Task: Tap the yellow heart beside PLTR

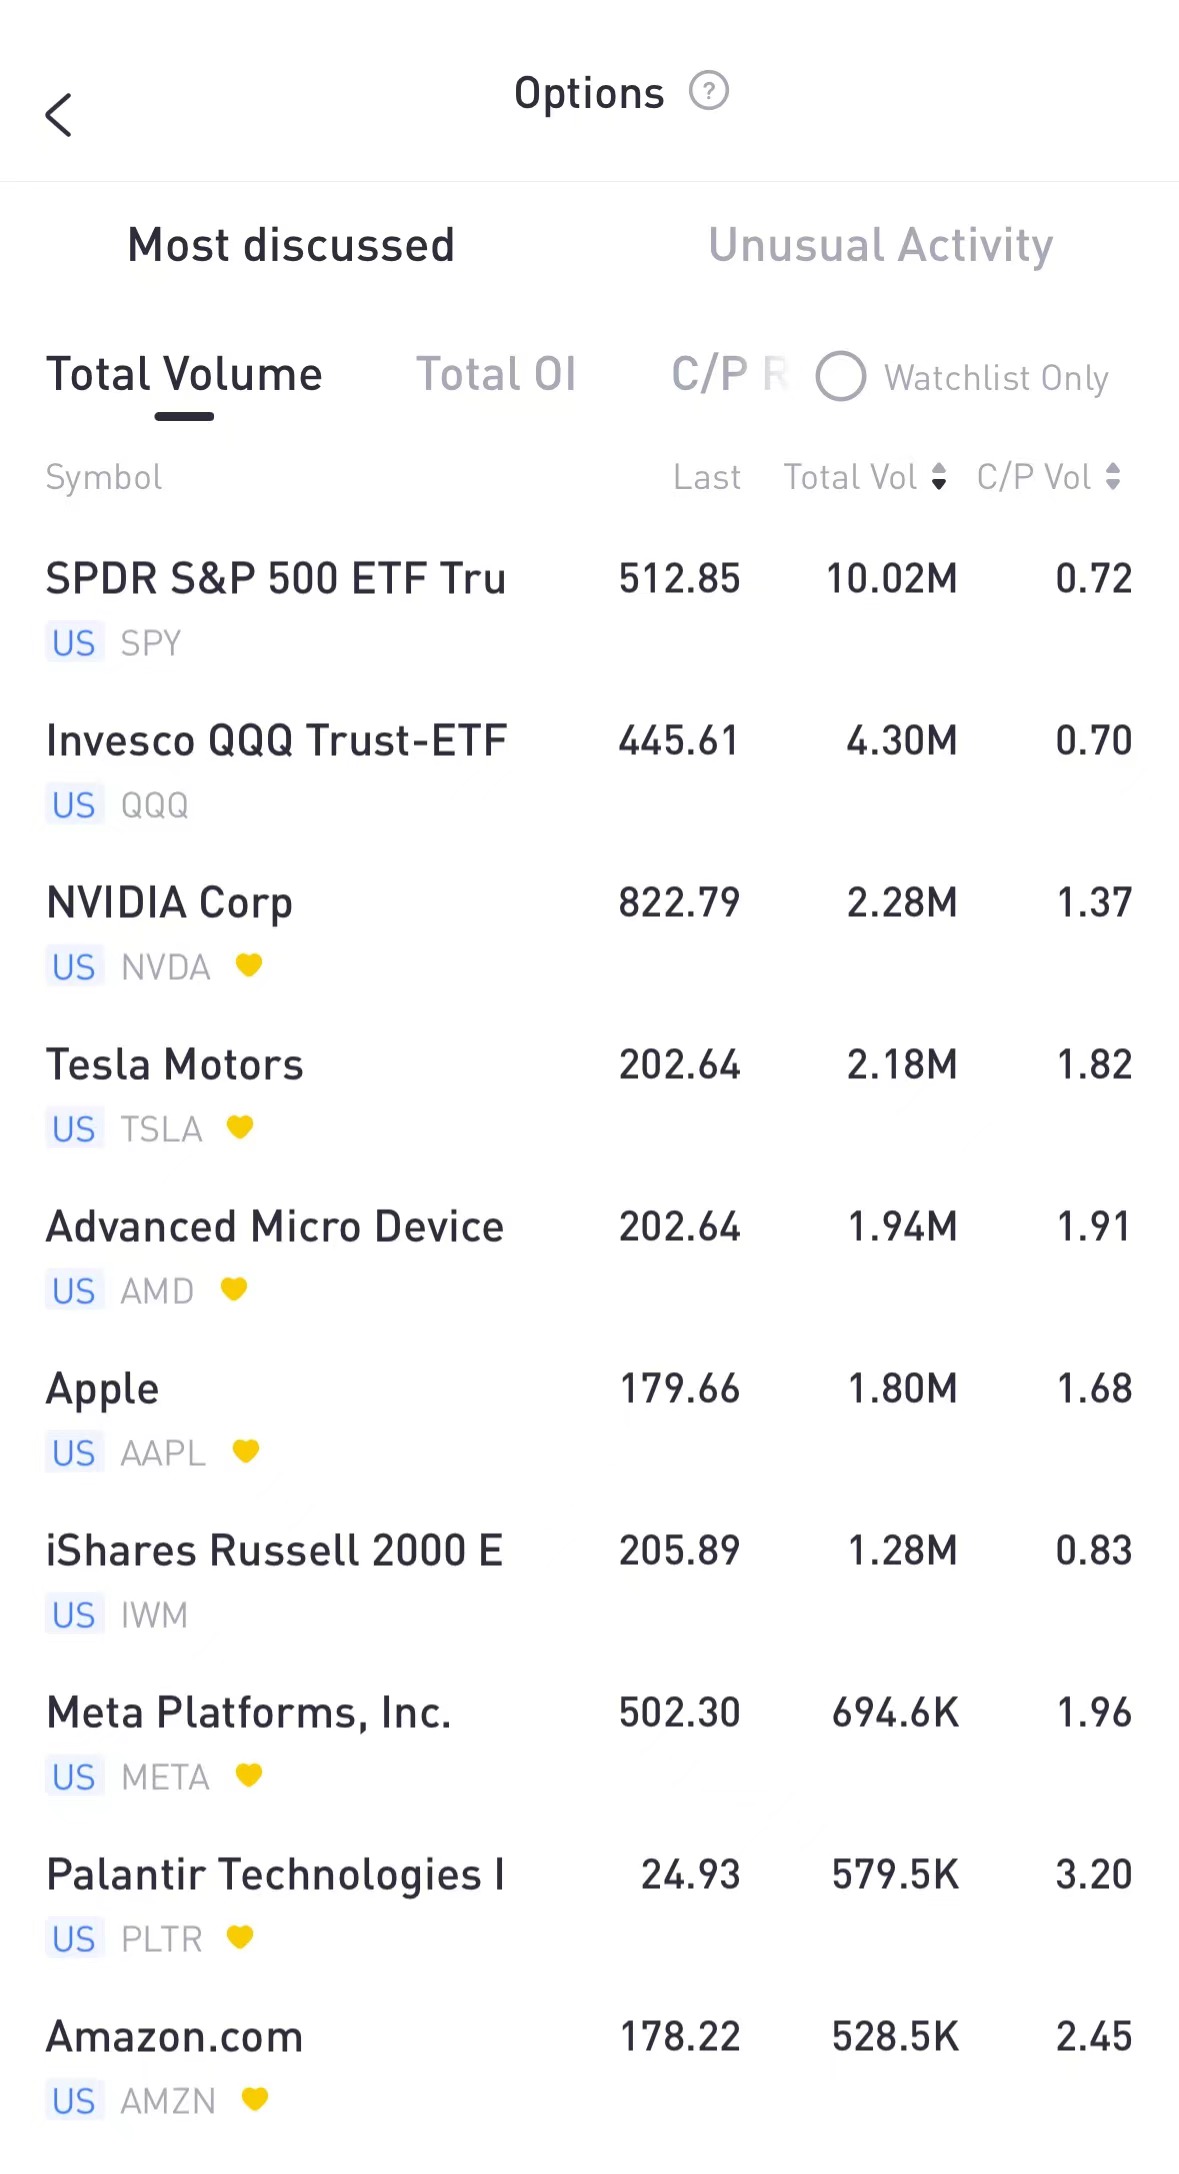Action: point(240,1937)
